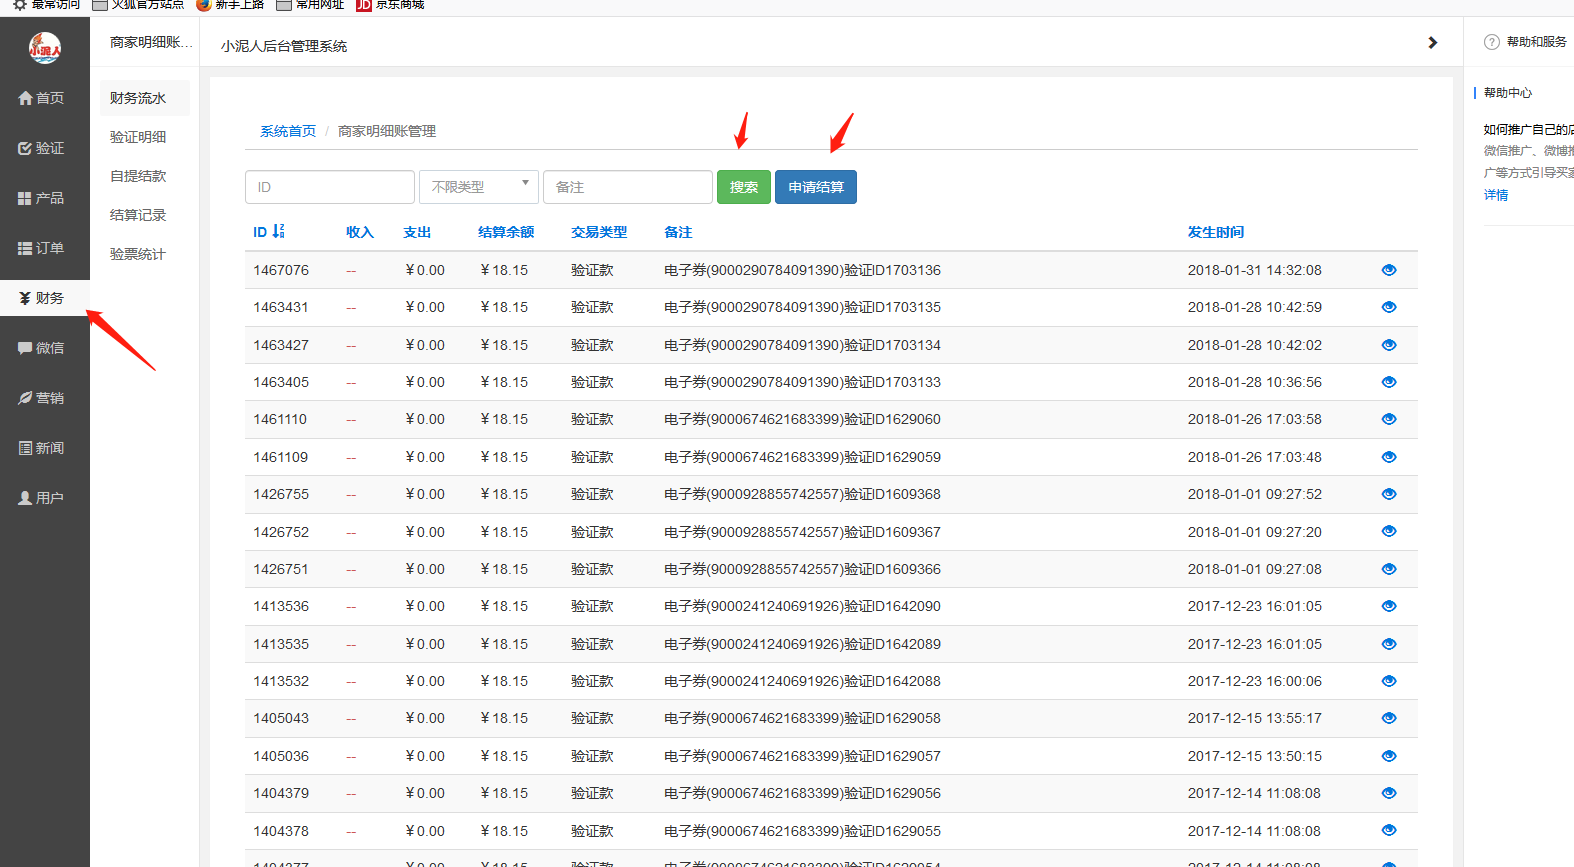The image size is (1574, 867).
Task: Open the 验证 verification sidebar item
Action: click(x=41, y=148)
